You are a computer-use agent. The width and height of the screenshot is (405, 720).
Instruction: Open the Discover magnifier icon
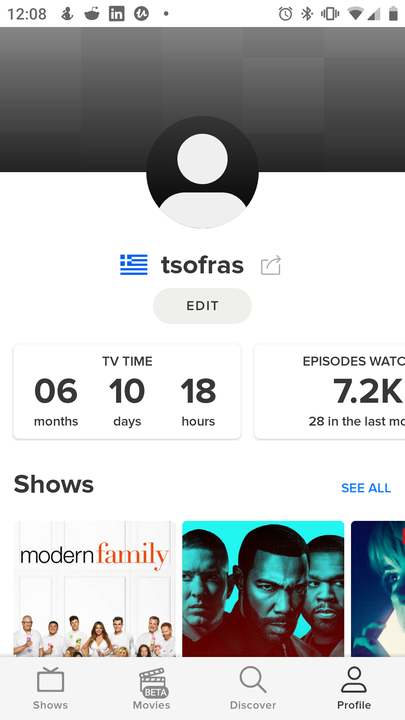pyautogui.click(x=253, y=680)
